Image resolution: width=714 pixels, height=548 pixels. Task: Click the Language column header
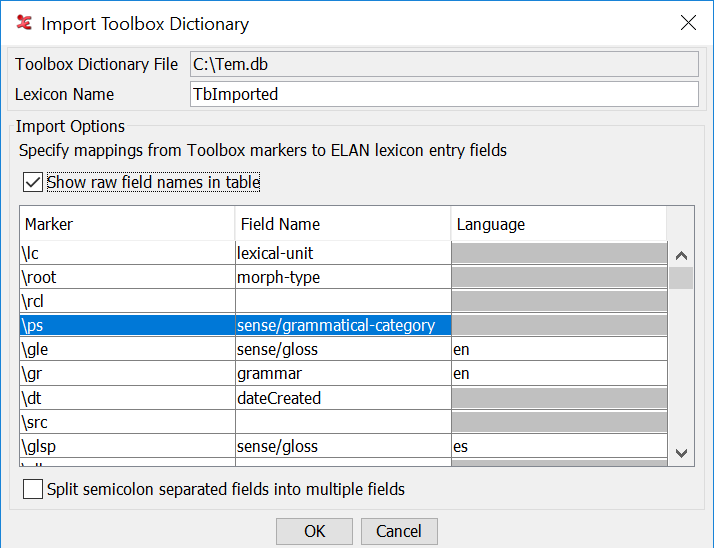558,224
